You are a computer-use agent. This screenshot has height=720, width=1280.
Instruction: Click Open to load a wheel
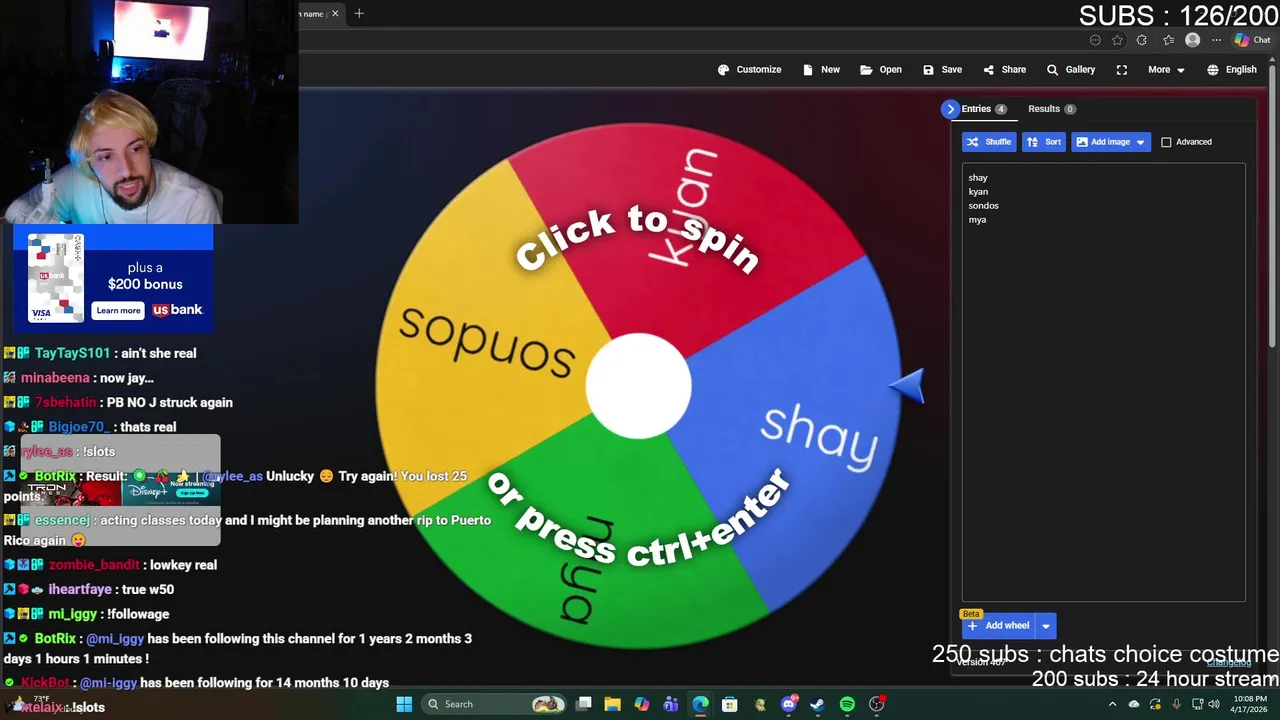coord(881,70)
